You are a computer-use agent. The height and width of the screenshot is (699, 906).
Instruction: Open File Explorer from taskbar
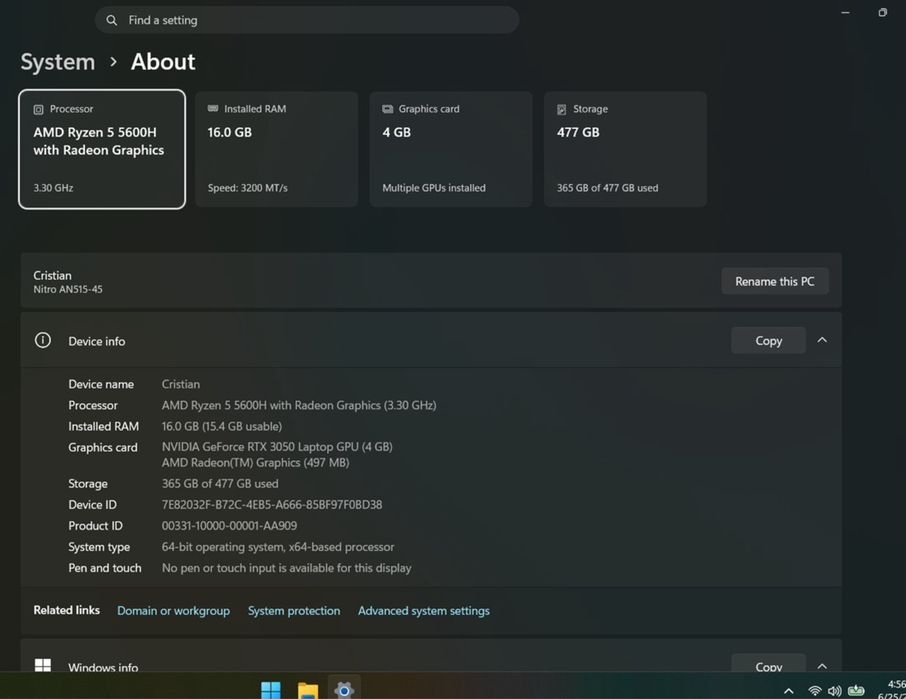308,690
